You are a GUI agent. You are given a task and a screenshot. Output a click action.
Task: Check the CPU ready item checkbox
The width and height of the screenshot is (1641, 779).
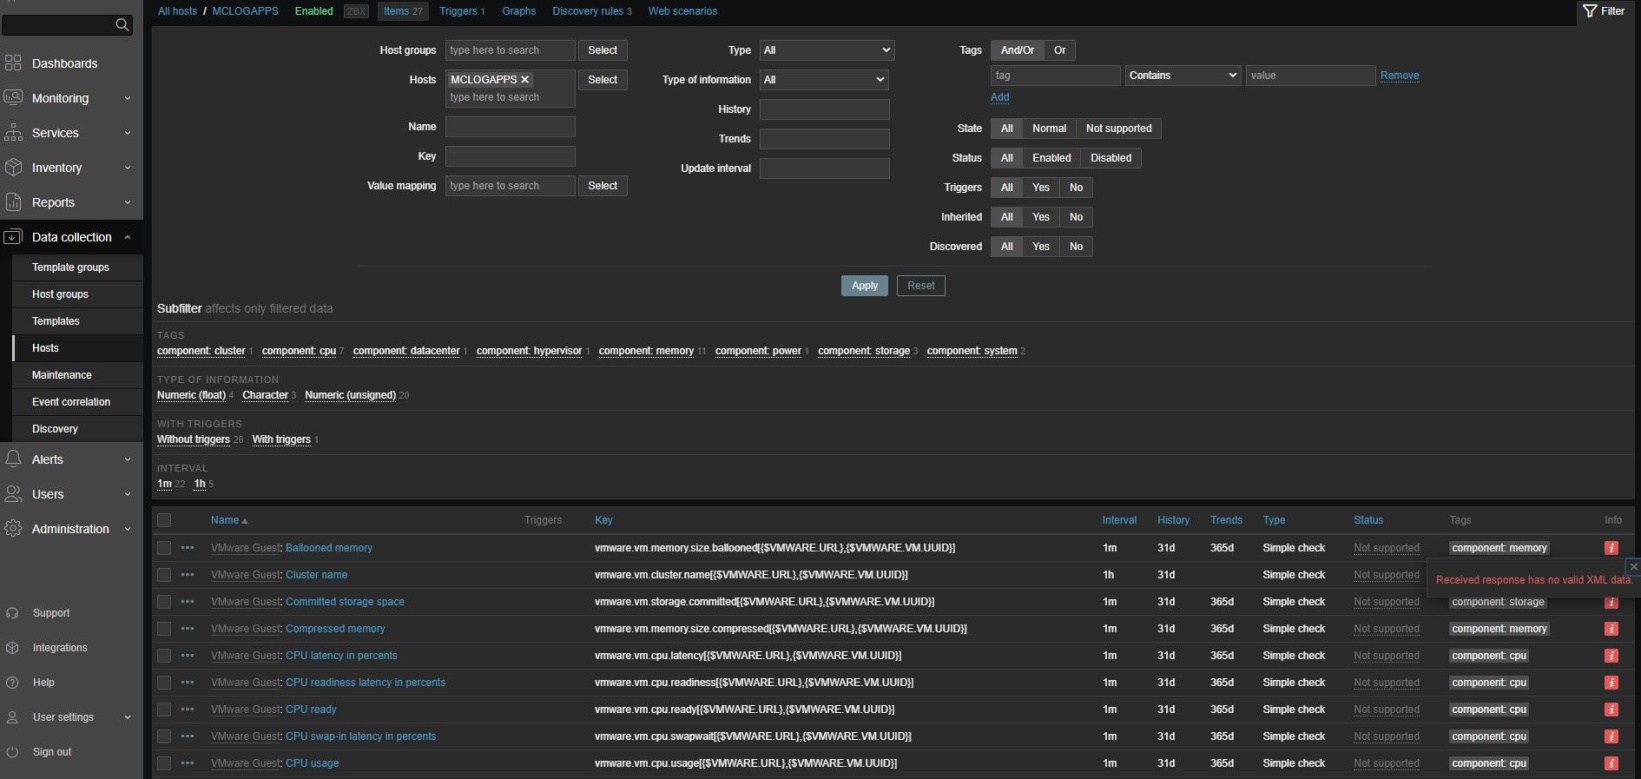164,710
